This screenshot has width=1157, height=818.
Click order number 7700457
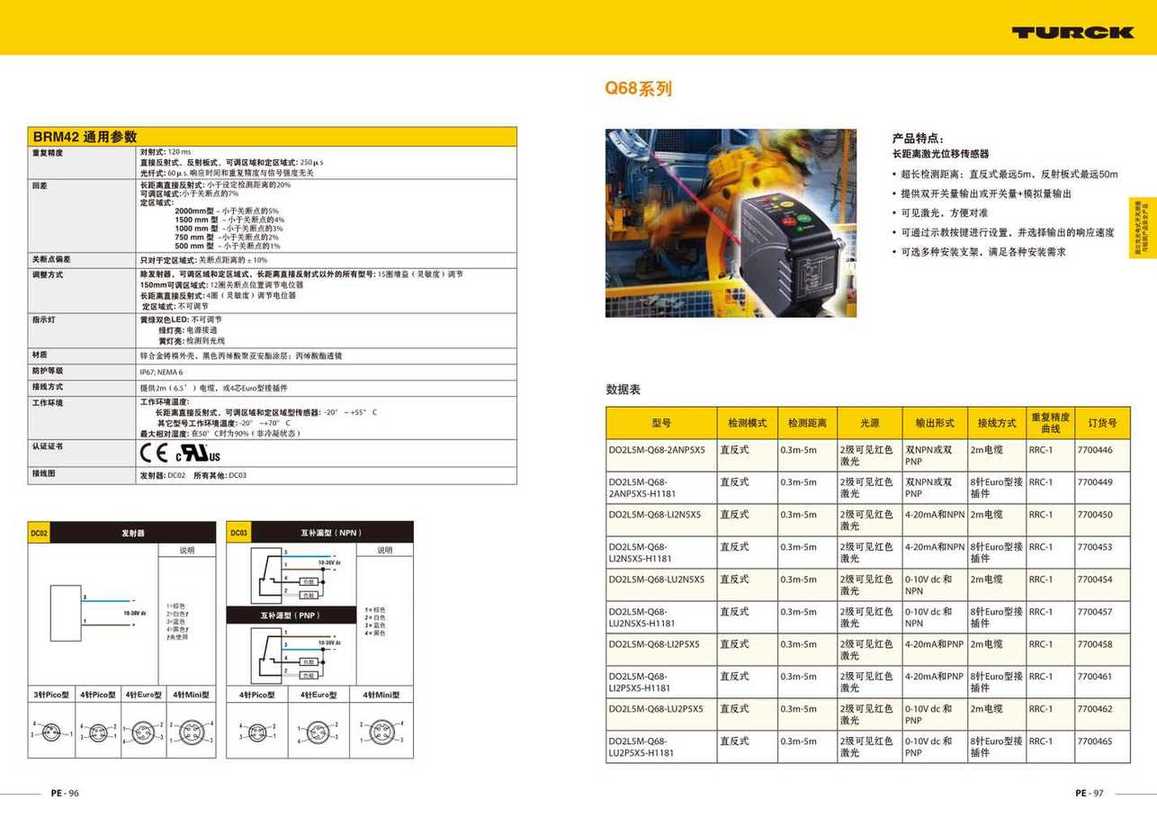click(x=1094, y=612)
